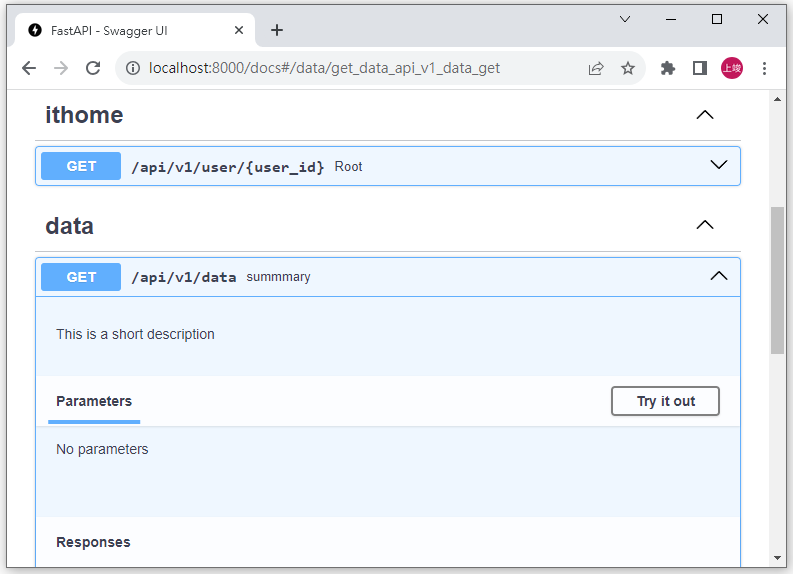This screenshot has height=574, width=793.
Task: Click the browser forward arrow
Action: coord(61,68)
